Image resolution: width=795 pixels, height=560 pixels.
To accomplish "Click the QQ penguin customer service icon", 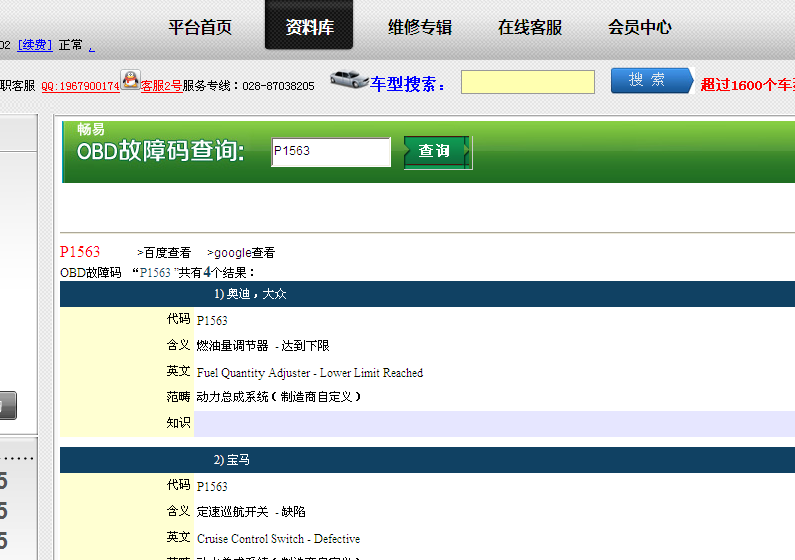I will 129,80.
